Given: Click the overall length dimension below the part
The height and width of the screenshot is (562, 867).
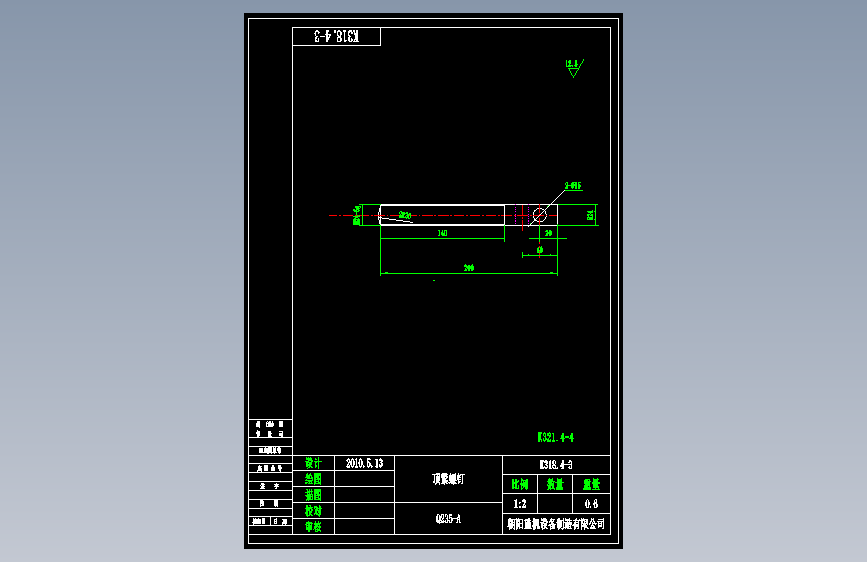Looking at the screenshot, I should tap(469, 268).
